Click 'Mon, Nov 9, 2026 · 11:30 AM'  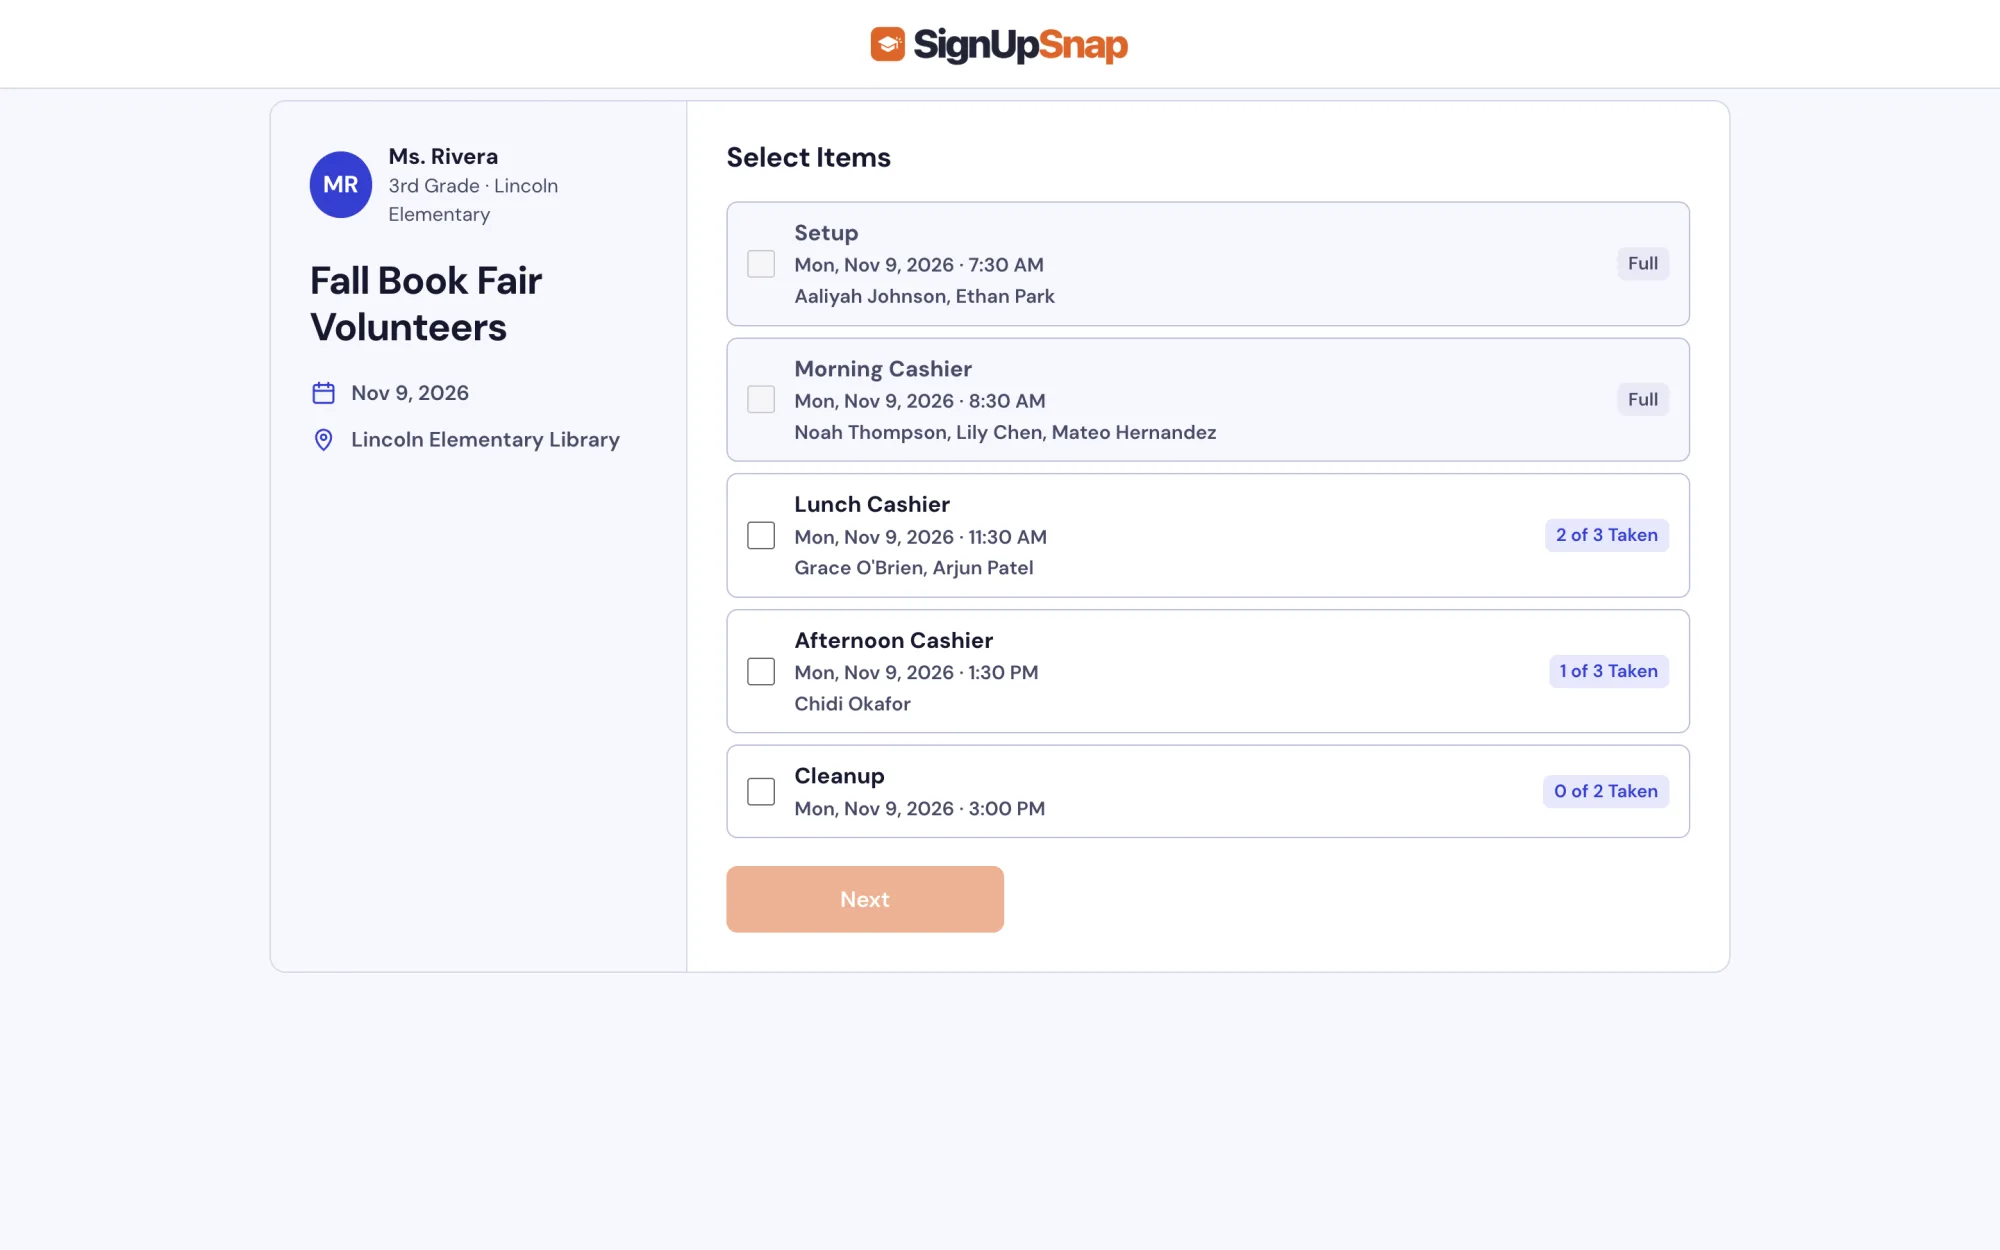point(921,537)
